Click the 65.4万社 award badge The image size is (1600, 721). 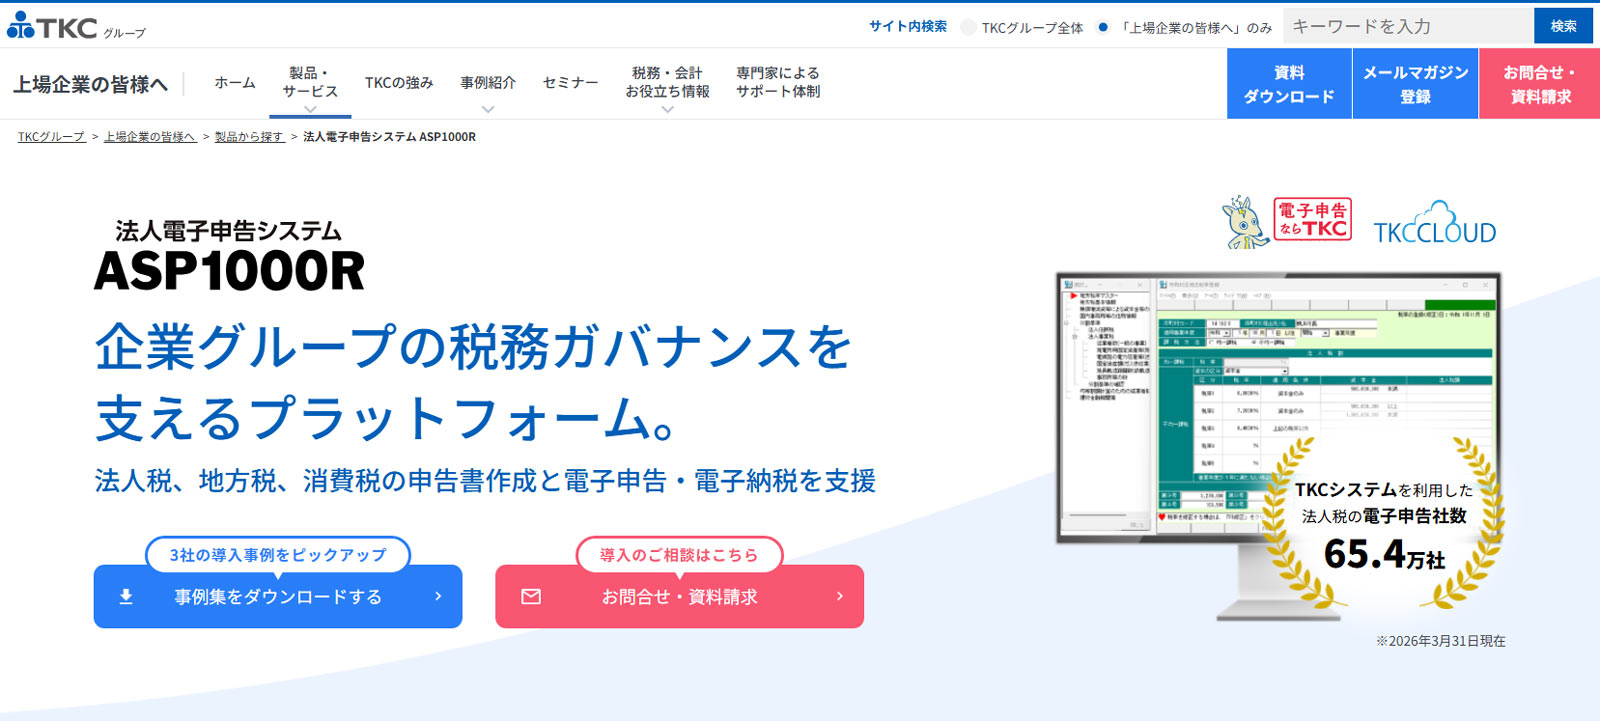point(1384,524)
